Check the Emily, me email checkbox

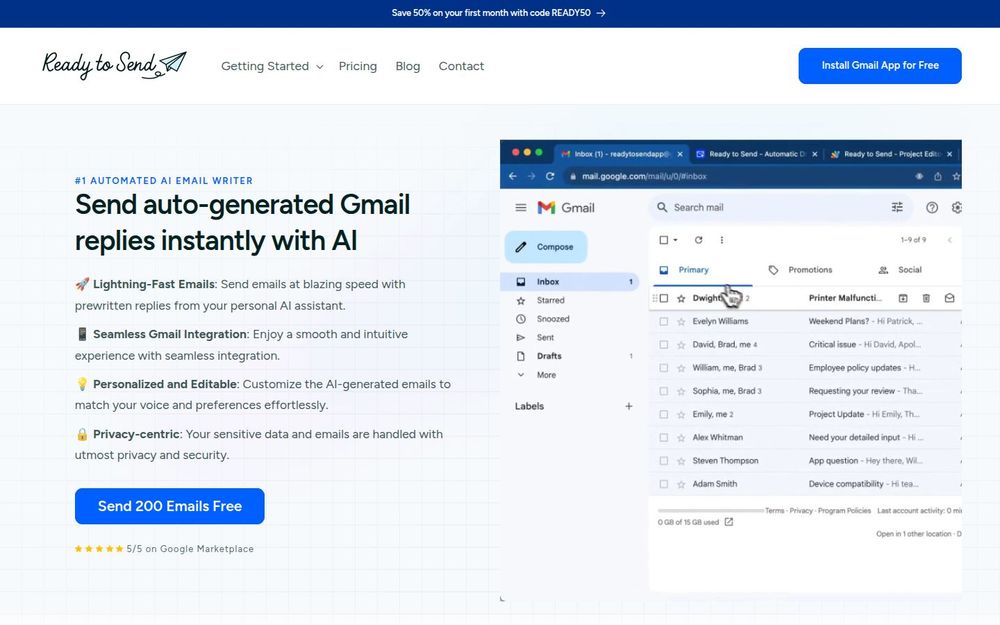pyautogui.click(x=664, y=415)
